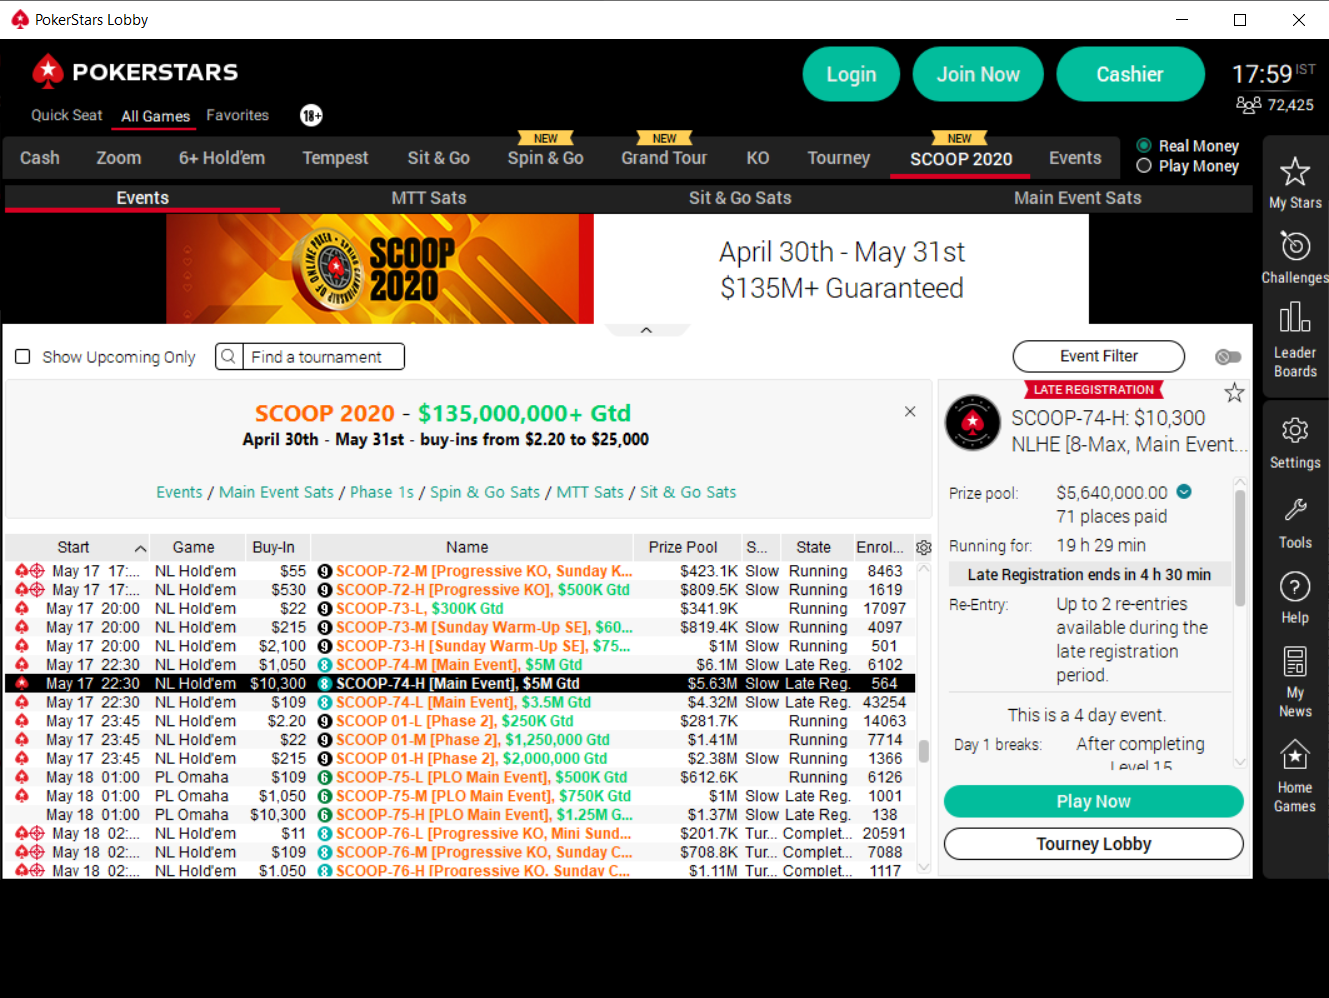Click the magnifier search icon
Image resolution: width=1329 pixels, height=998 pixels.
pos(229,357)
